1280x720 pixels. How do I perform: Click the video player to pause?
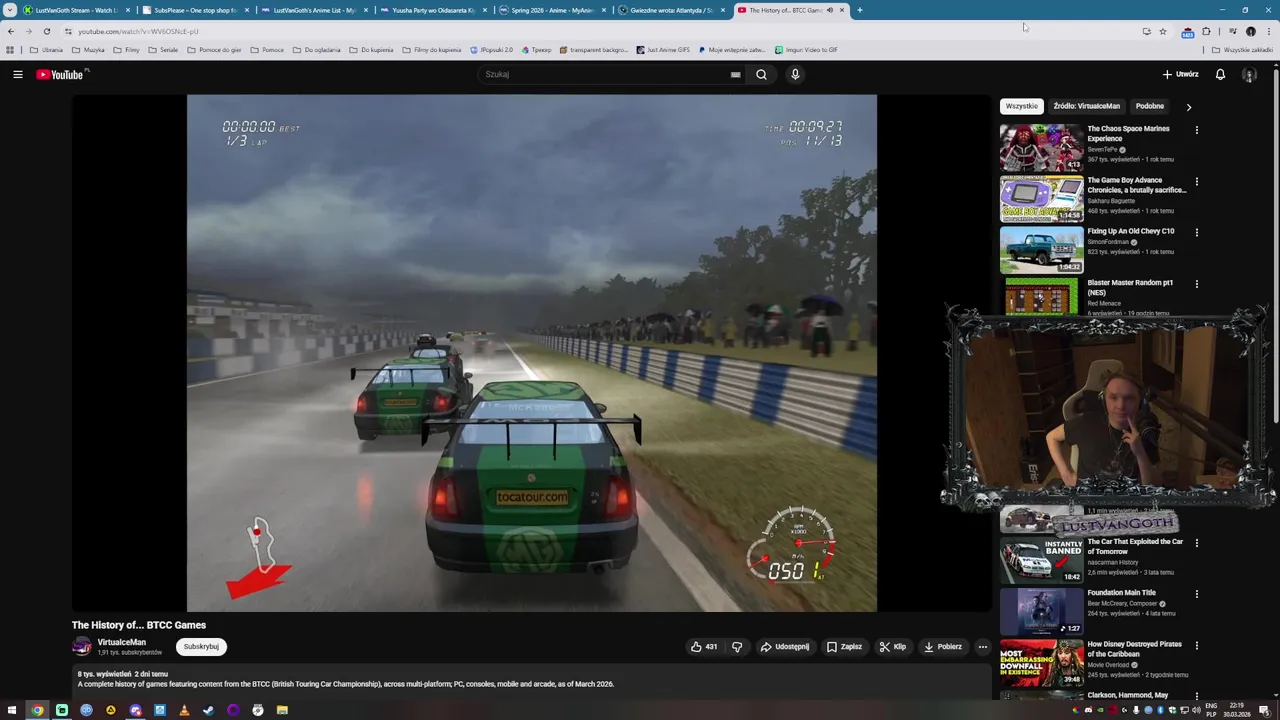pyautogui.click(x=532, y=353)
